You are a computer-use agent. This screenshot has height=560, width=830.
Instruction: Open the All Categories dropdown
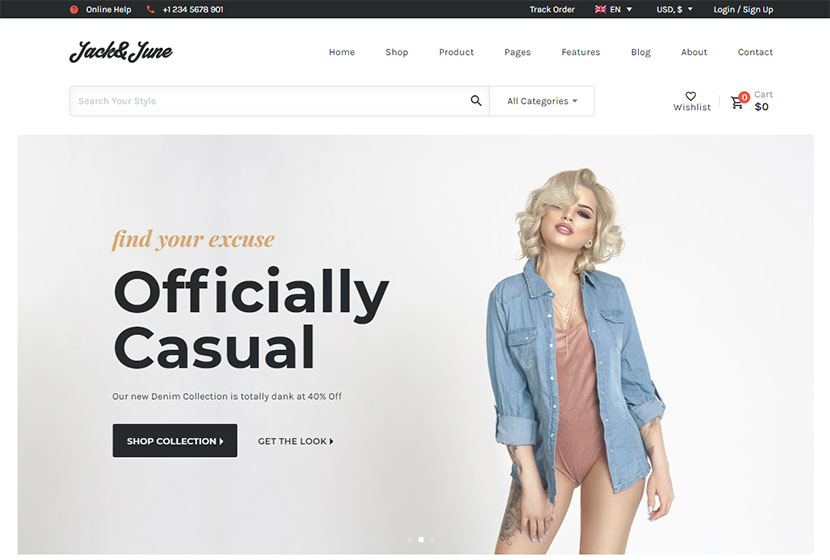click(542, 101)
